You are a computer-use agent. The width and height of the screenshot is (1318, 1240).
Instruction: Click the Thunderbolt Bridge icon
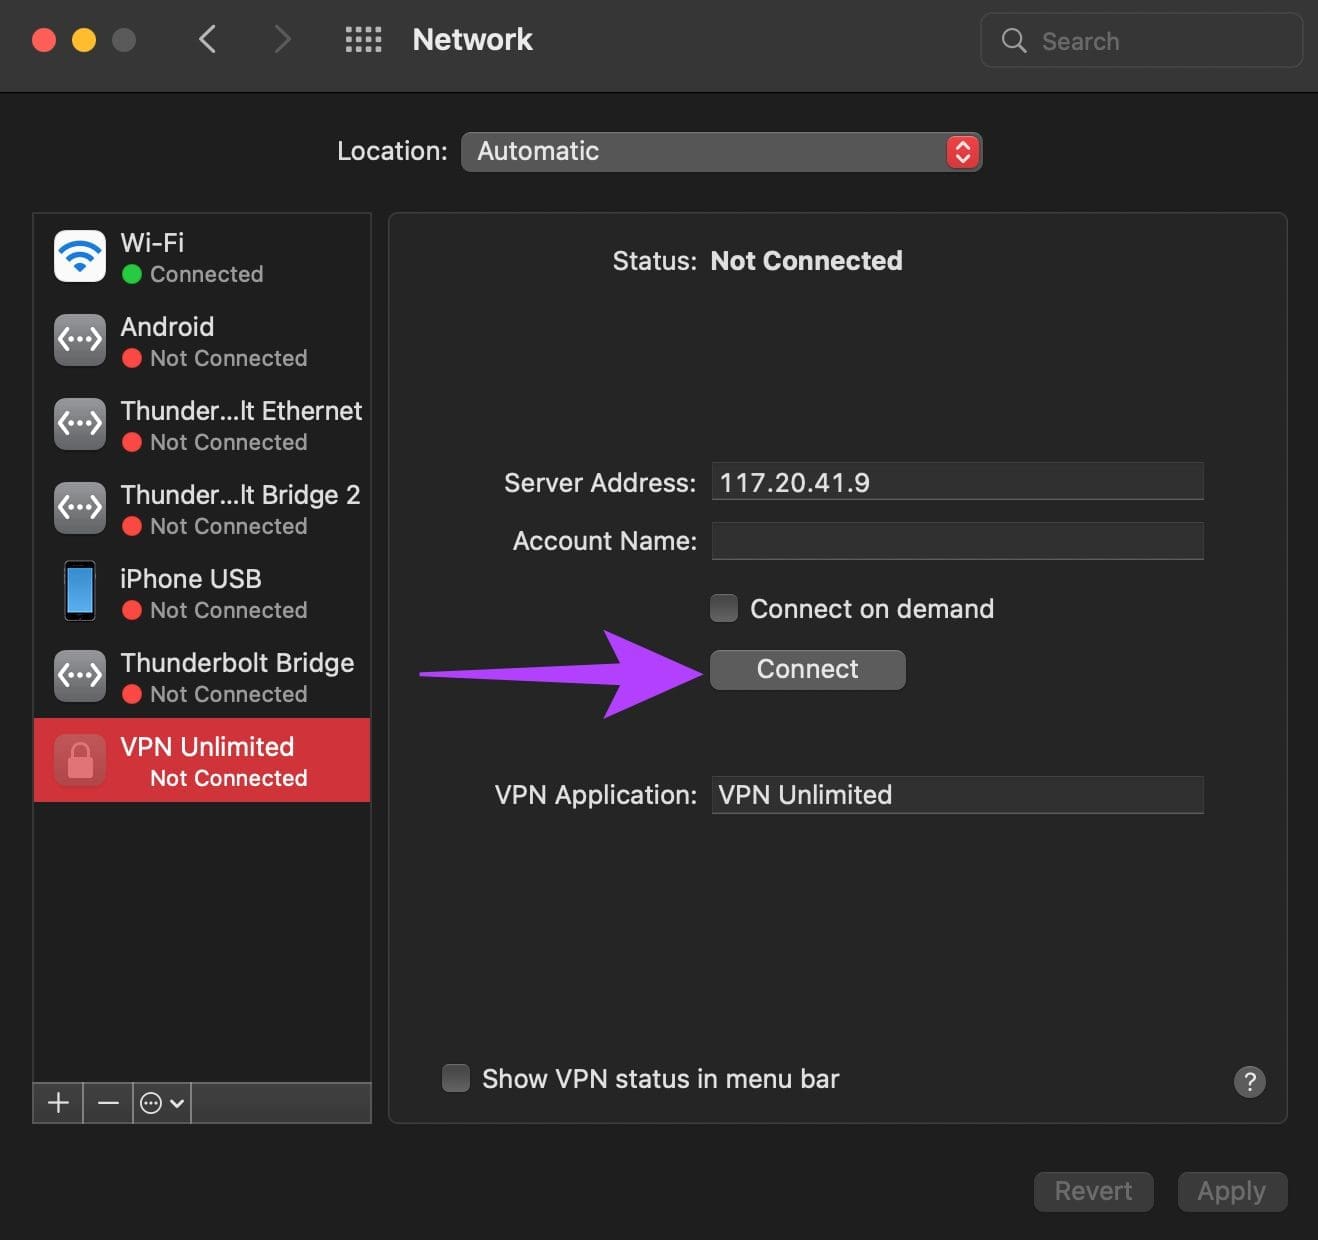coord(79,675)
